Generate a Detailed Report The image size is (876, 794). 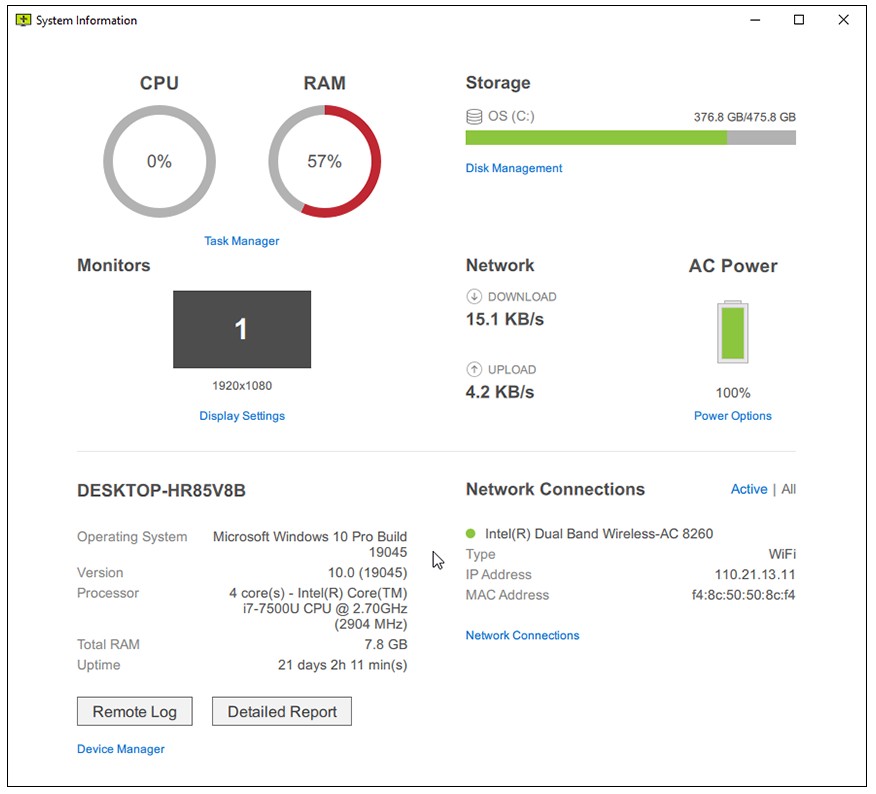pos(281,711)
